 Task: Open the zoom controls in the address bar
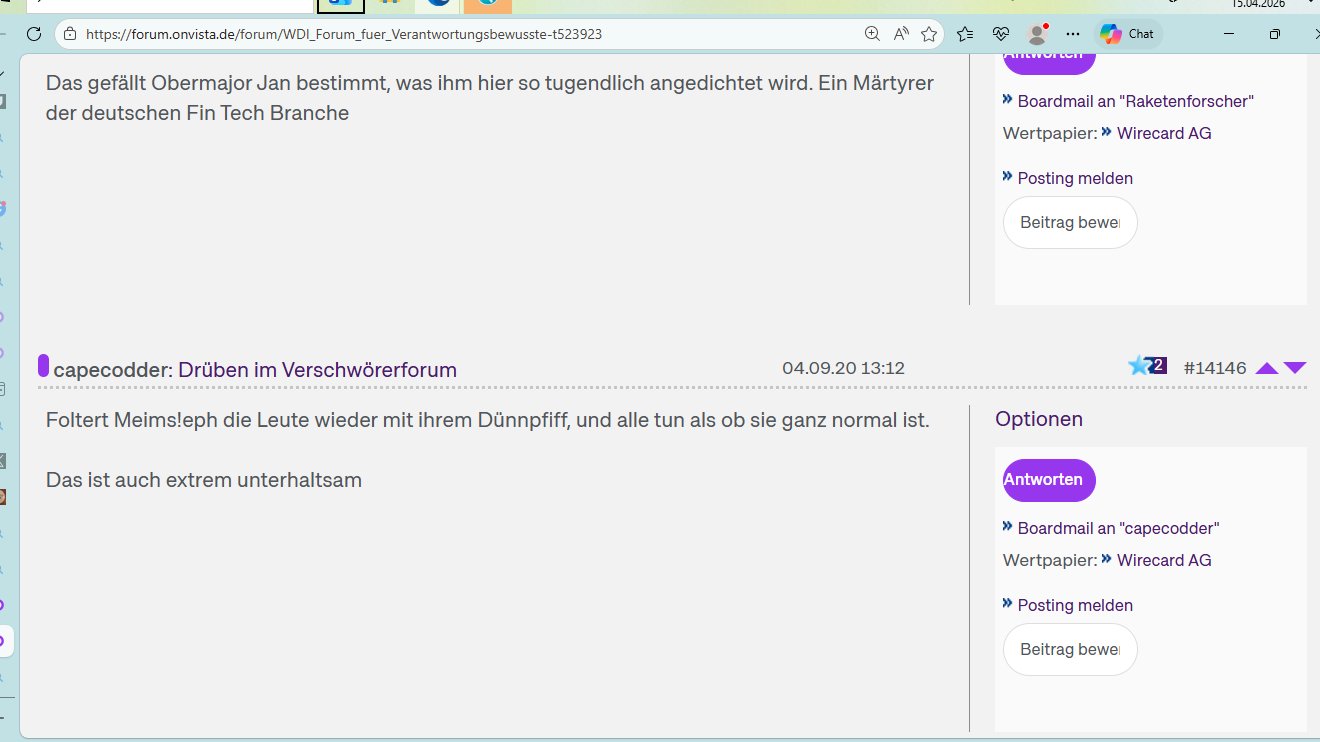coord(872,33)
